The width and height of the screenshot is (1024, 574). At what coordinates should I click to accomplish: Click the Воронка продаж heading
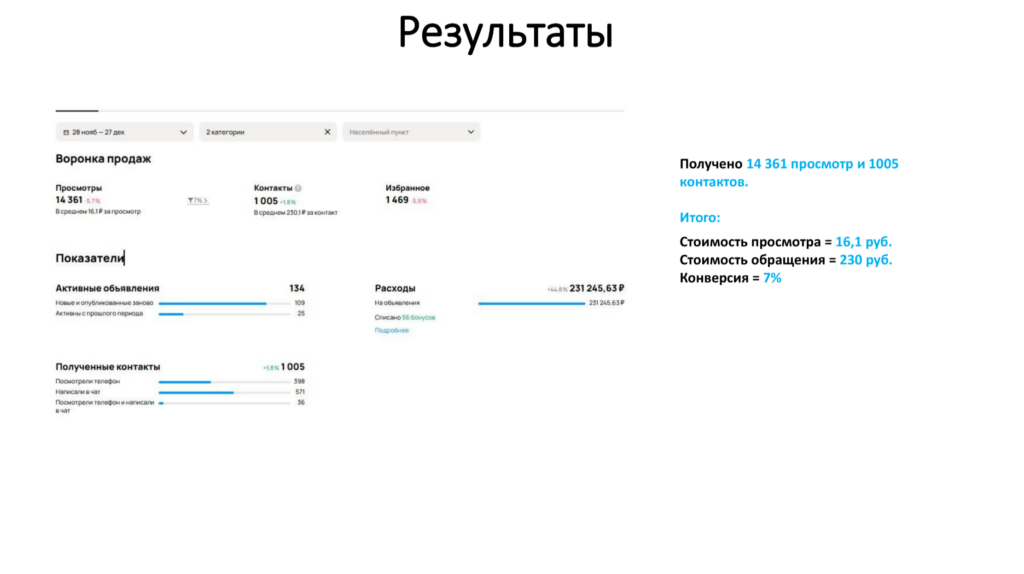103,159
